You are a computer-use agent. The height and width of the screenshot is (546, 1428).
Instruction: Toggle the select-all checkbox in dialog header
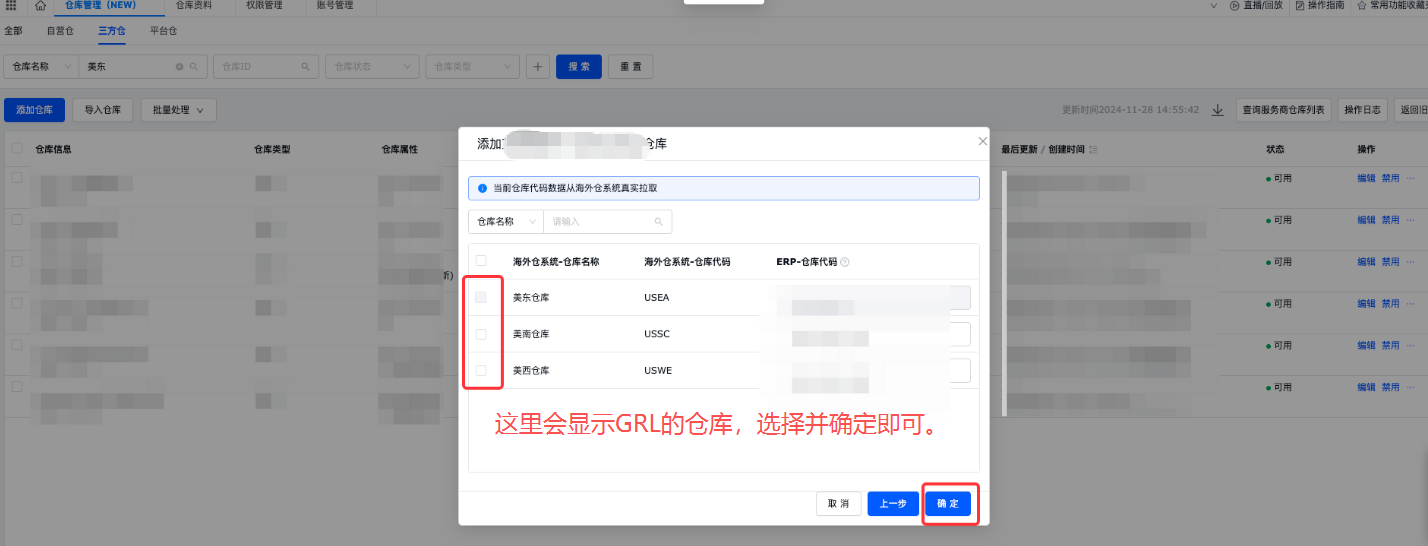click(481, 261)
